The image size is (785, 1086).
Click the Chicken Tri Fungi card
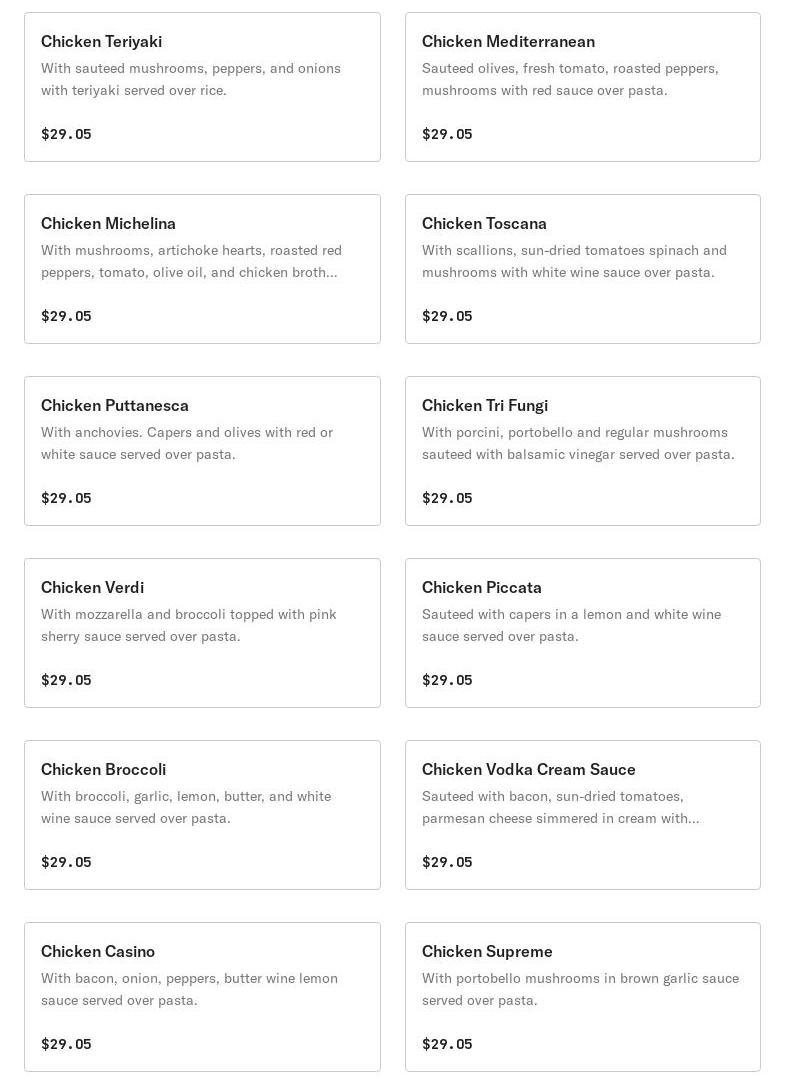[485, 405]
